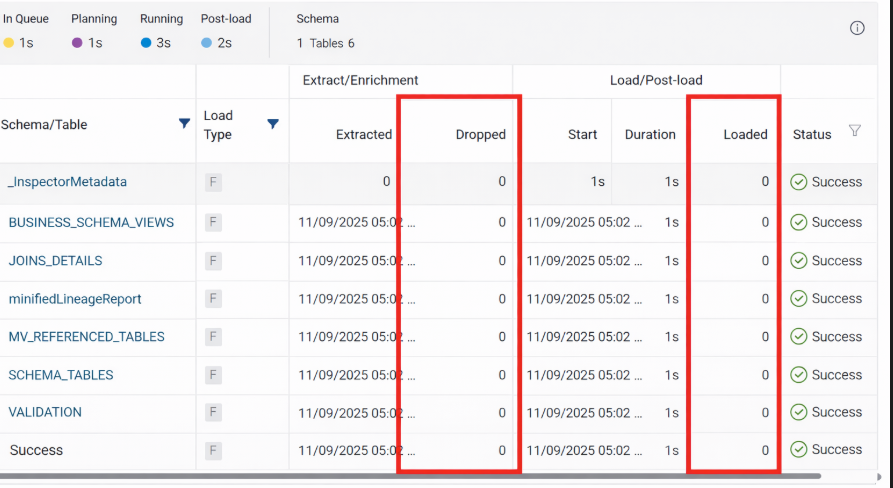Image resolution: width=893 pixels, height=488 pixels.
Task: Click the yellow In Queue status dot
Action: click(x=9, y=43)
